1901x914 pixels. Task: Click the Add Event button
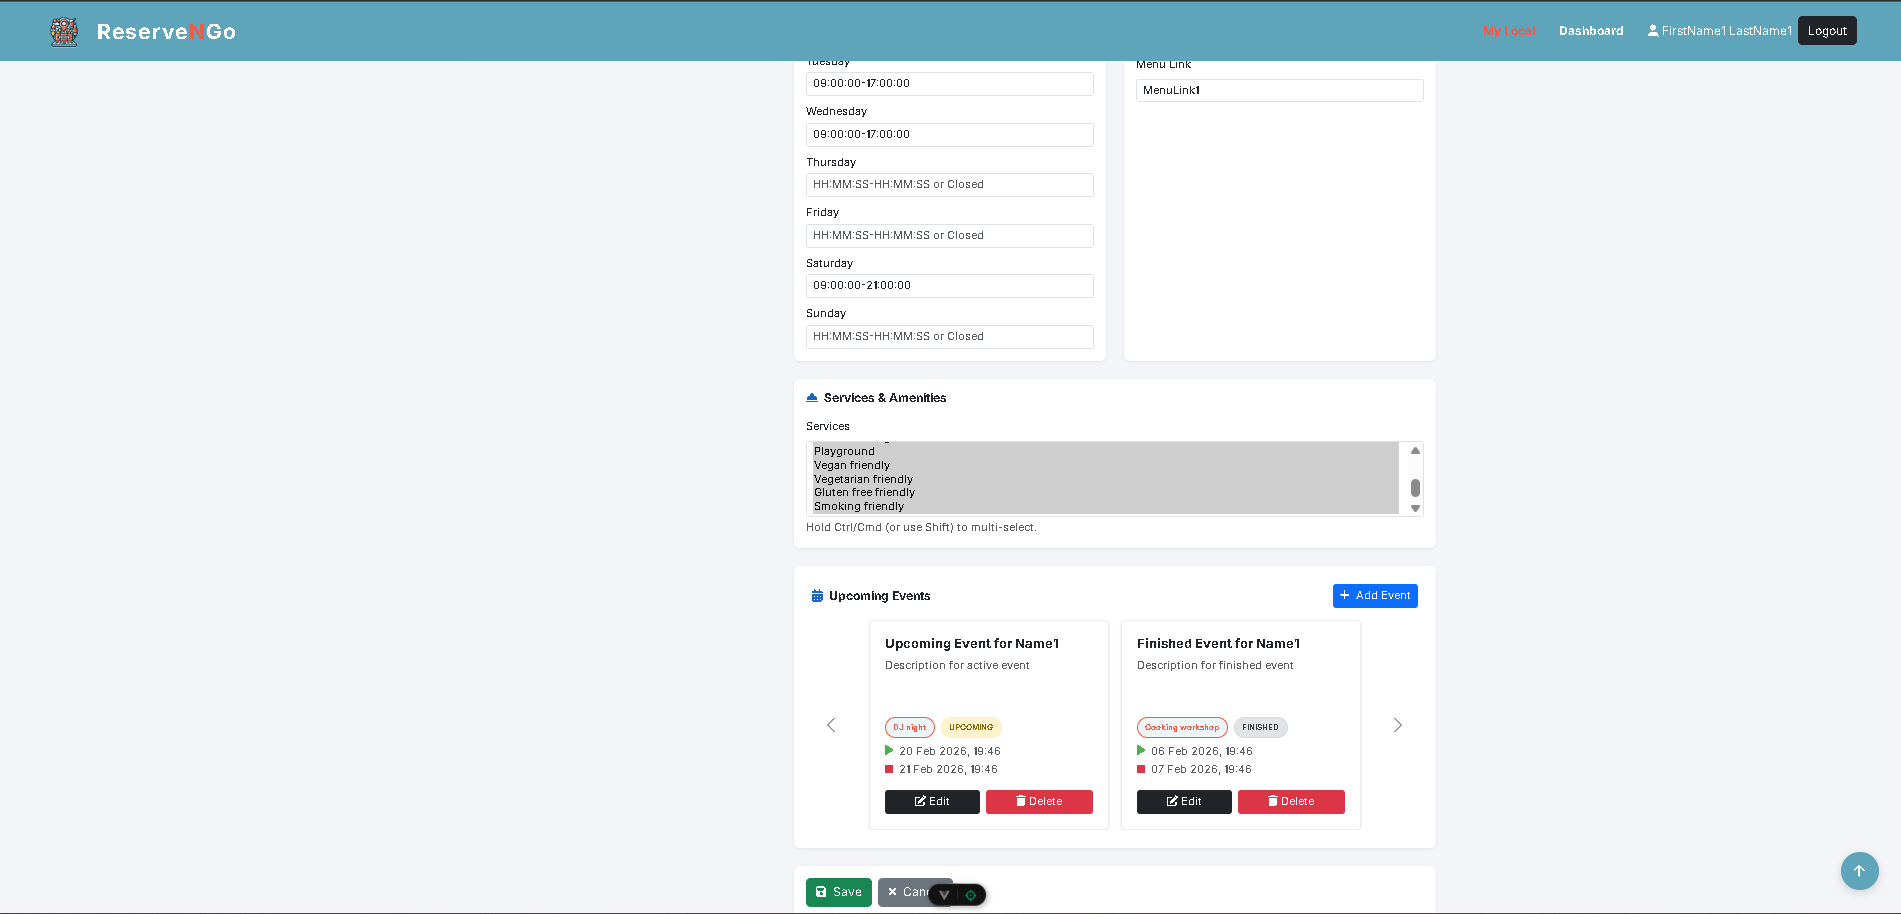point(1374,596)
